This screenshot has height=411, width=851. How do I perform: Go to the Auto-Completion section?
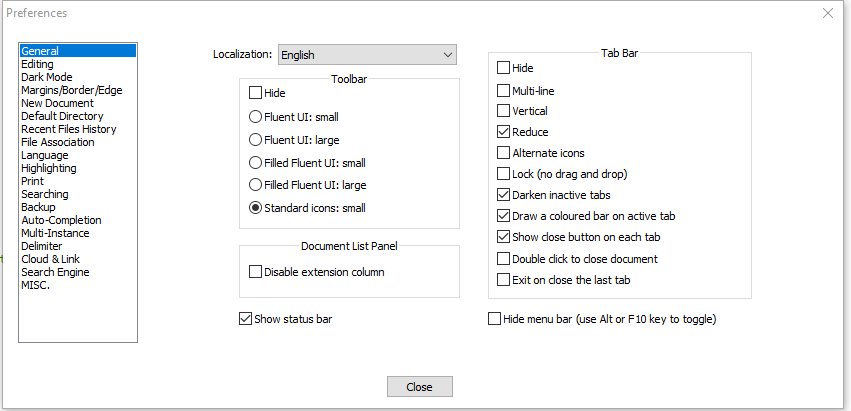pyautogui.click(x=61, y=220)
